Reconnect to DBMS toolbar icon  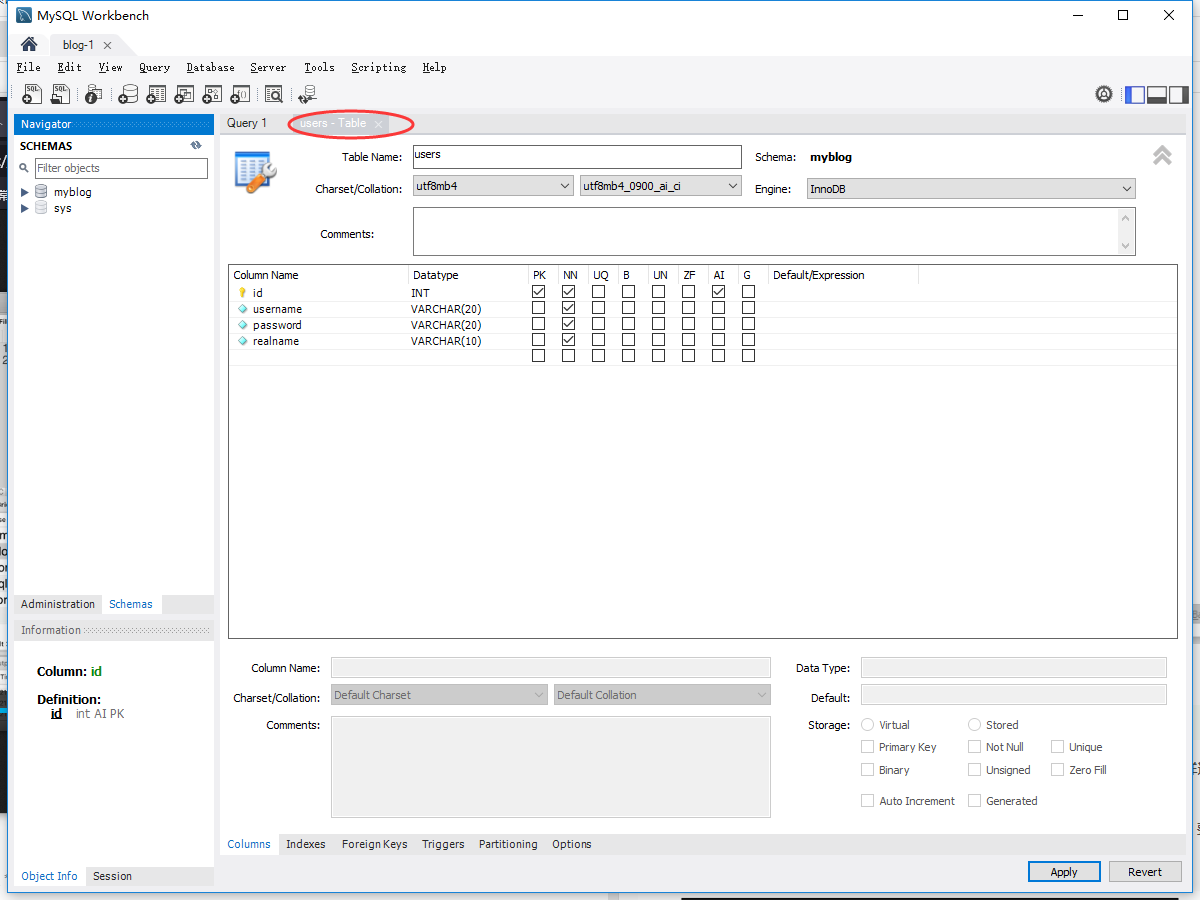tap(307, 94)
